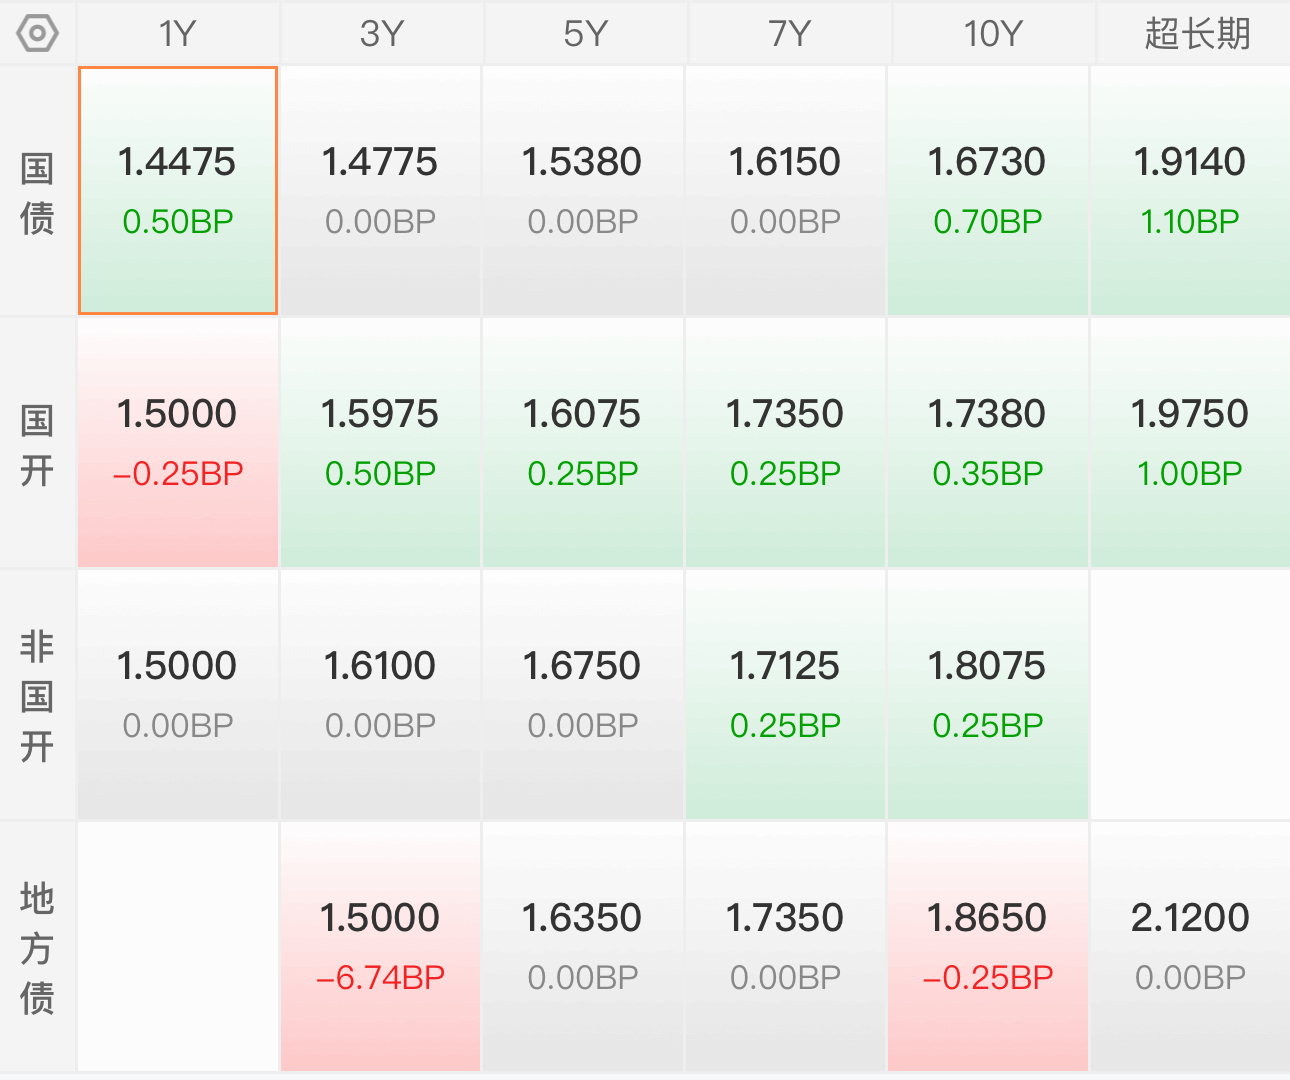Viewport: 1290px width, 1080px height.
Task: Open 国债 超长期 cell showing 1.9140
Action: click(1190, 190)
